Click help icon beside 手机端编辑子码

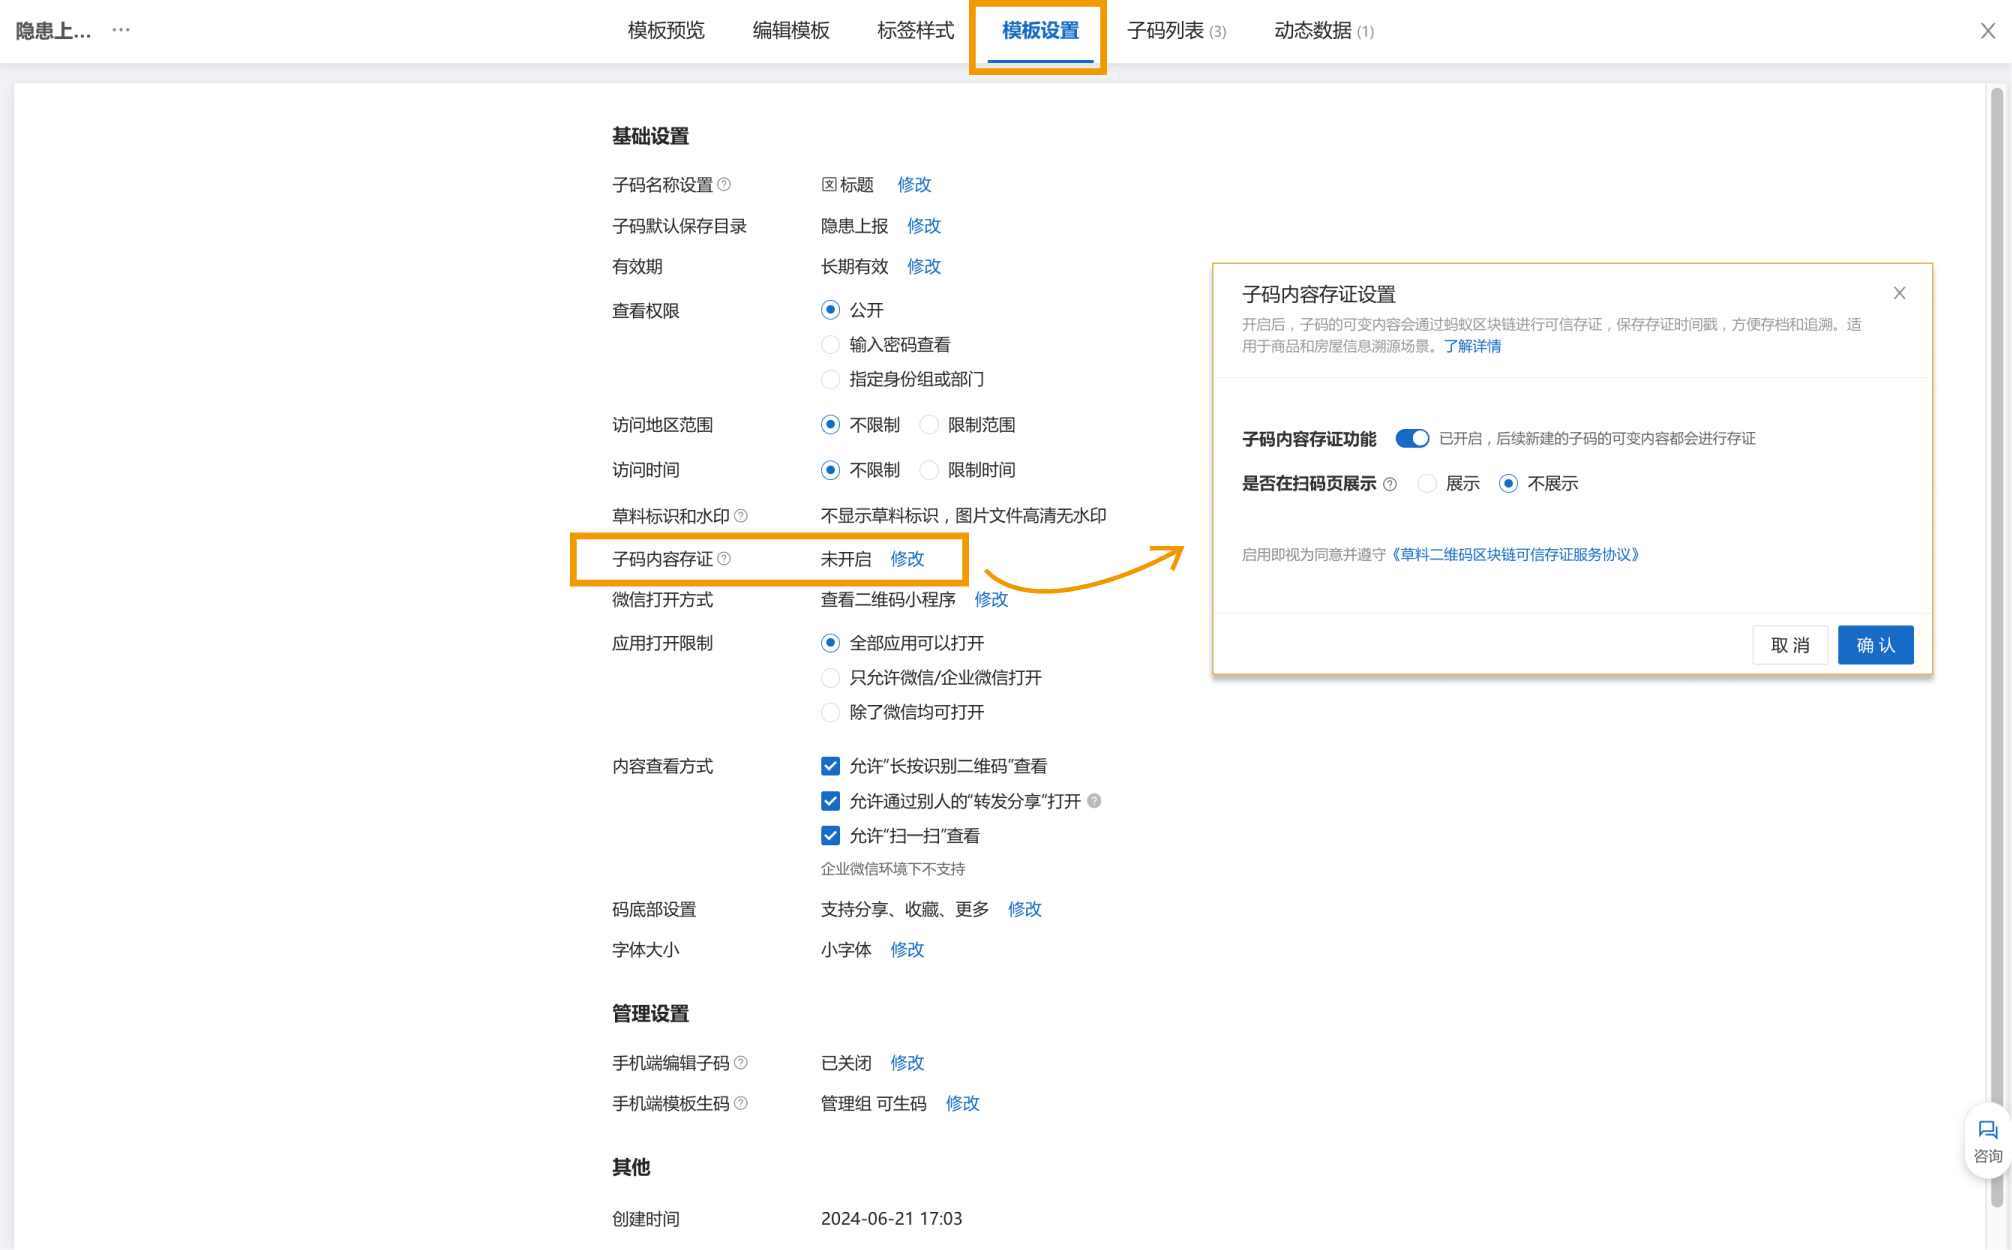741,1063
